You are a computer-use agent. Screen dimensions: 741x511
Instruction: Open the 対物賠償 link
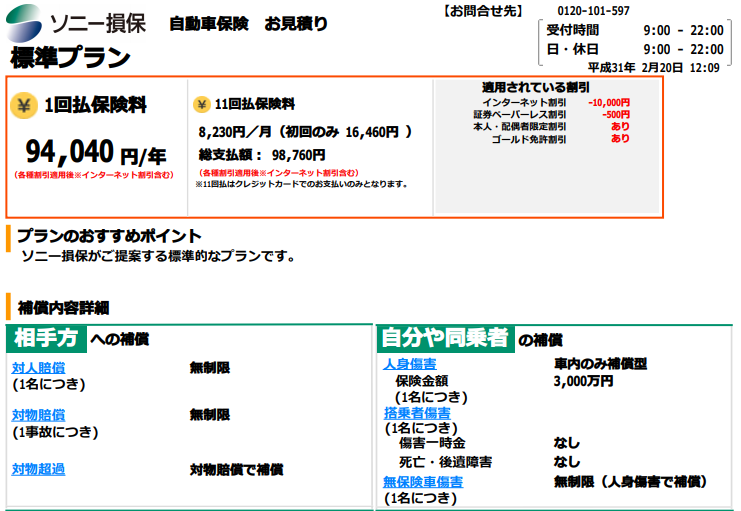click(39, 415)
